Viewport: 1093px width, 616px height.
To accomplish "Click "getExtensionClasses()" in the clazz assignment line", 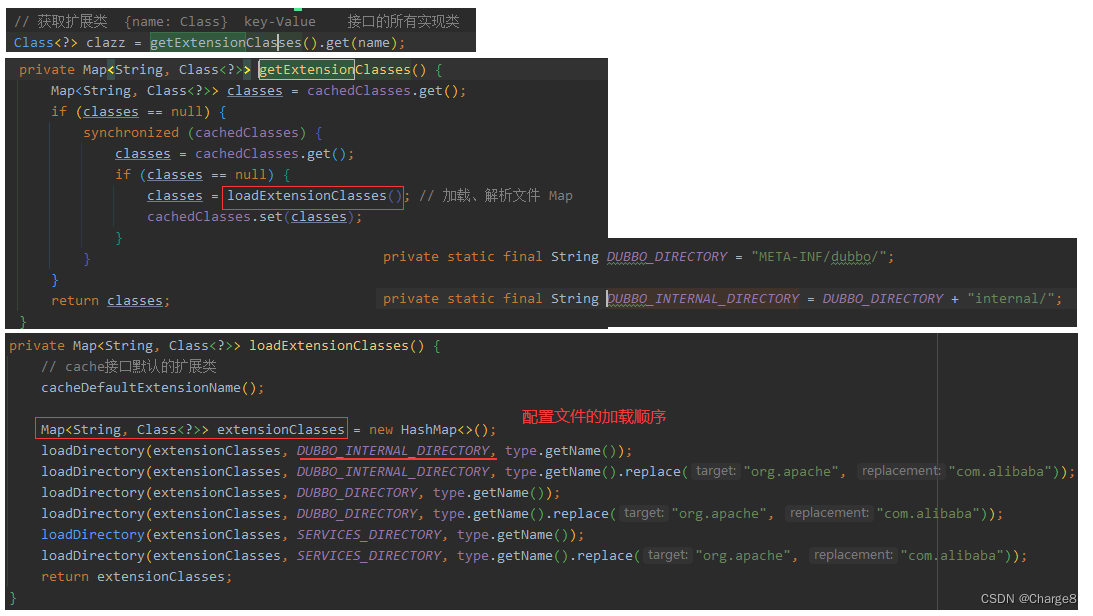I will 234,43.
